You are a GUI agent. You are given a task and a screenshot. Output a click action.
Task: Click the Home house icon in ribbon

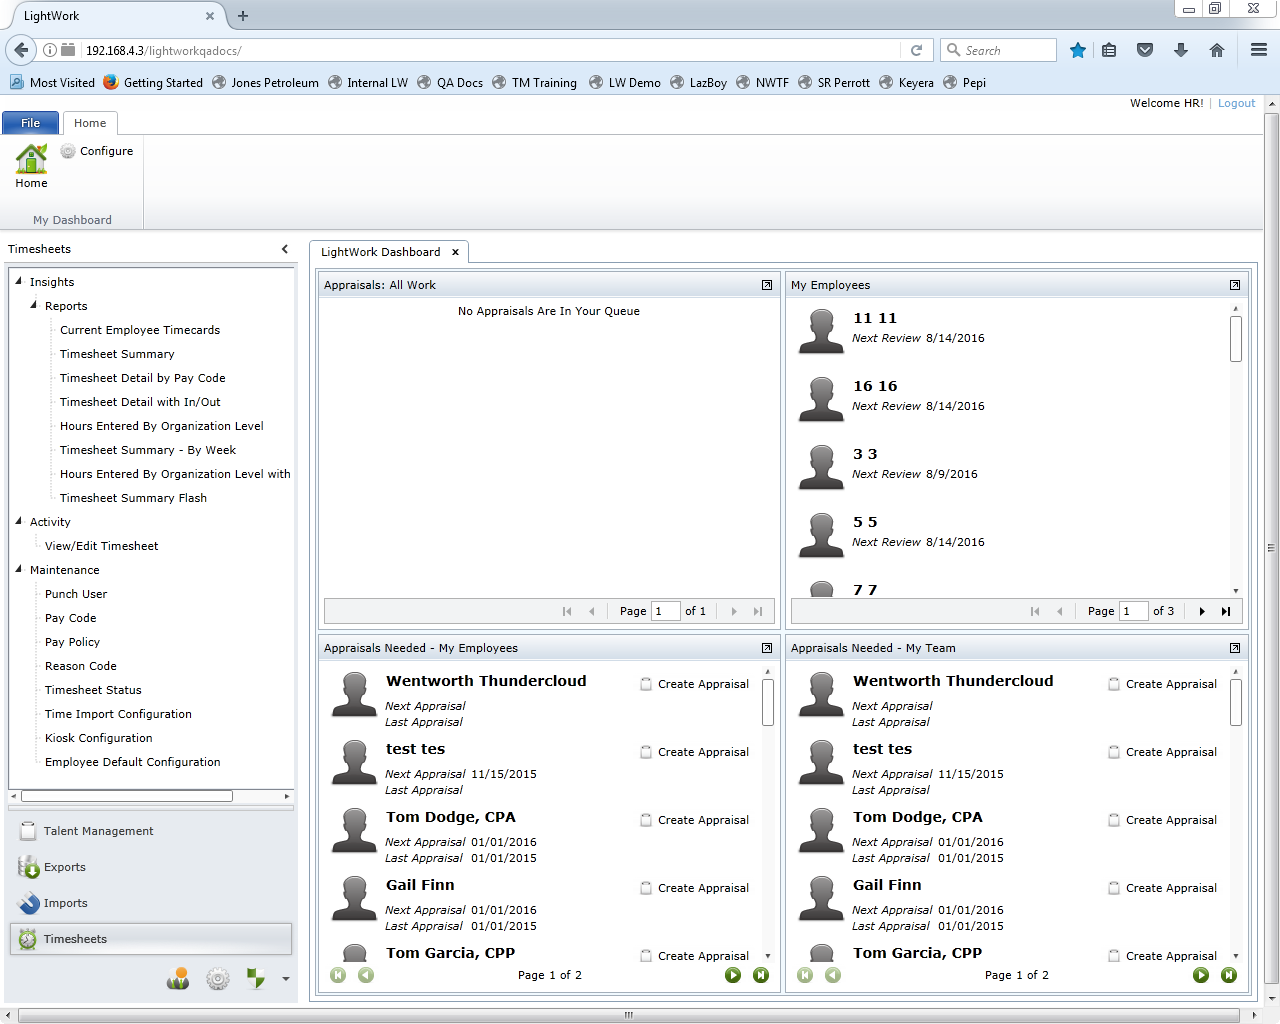(31, 159)
